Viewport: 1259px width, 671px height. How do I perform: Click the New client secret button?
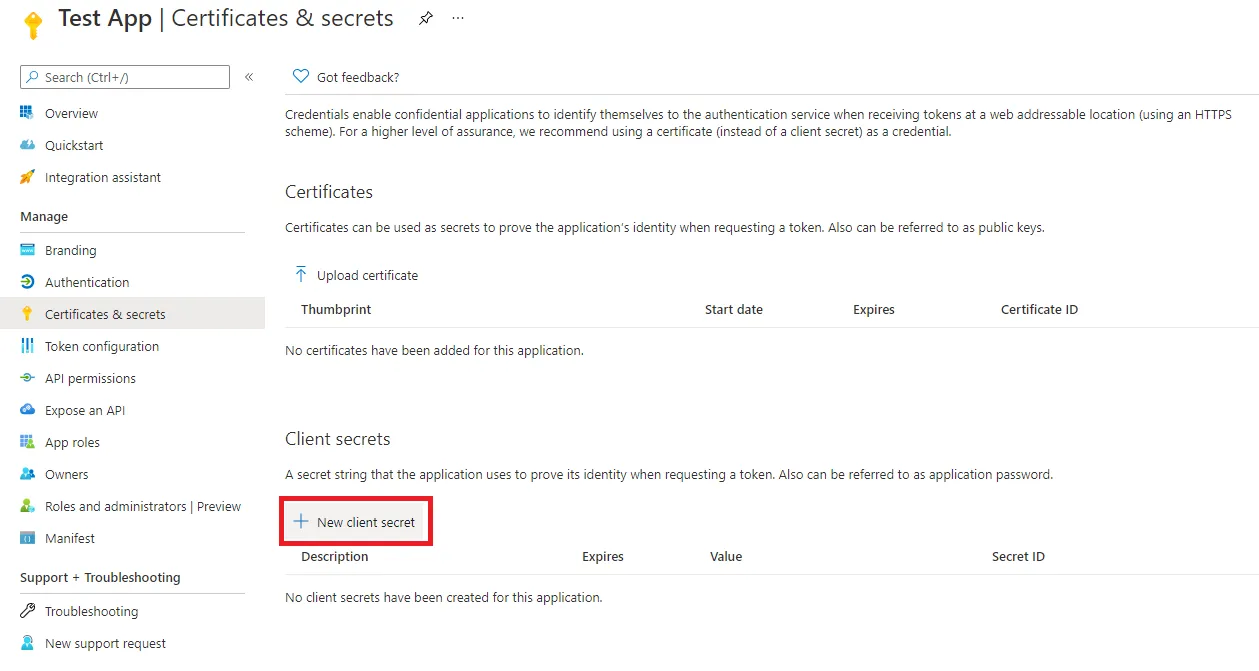tap(356, 521)
